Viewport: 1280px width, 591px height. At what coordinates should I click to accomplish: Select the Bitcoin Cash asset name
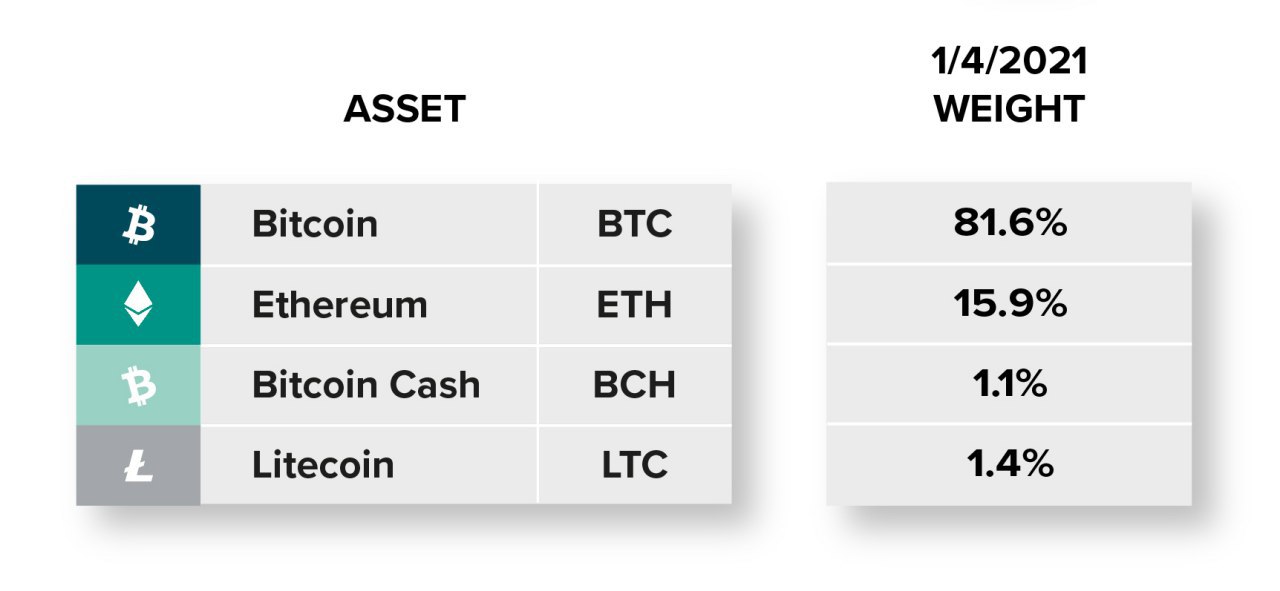tap(366, 384)
